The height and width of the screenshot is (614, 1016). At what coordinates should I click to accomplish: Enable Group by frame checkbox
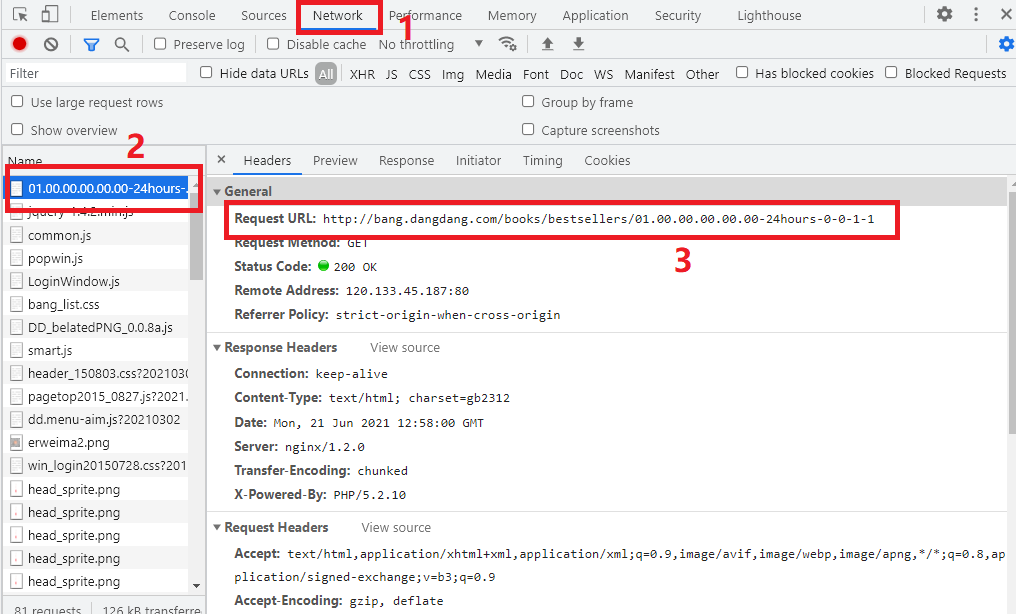click(x=528, y=101)
